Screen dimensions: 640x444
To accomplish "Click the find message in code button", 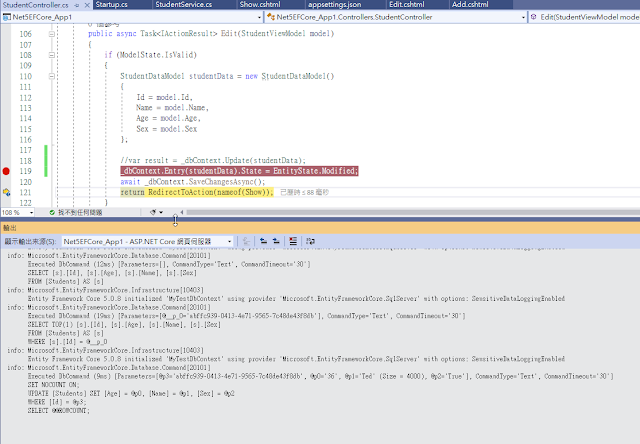I will point(246,242).
